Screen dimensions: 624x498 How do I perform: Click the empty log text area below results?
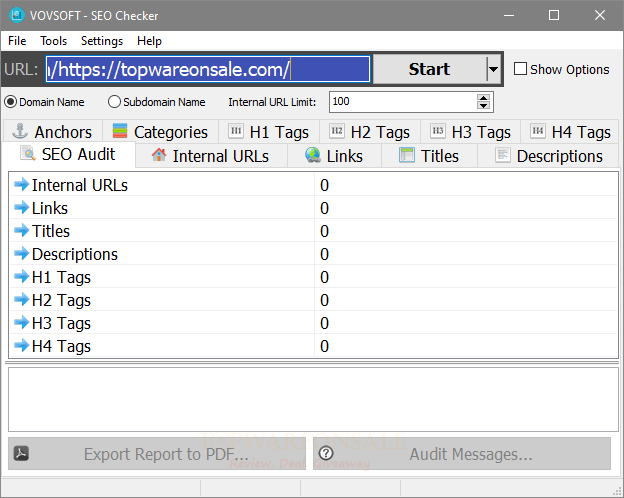pos(313,399)
